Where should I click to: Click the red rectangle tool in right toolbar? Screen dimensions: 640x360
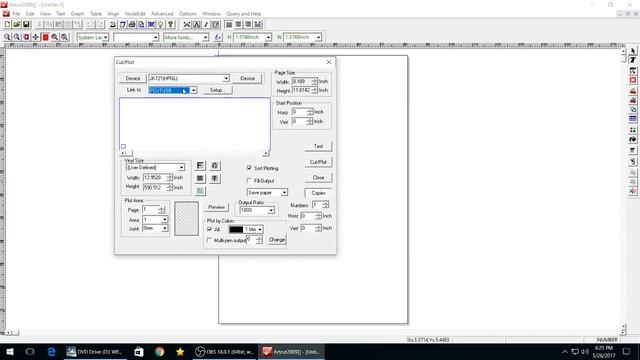pos(633,80)
